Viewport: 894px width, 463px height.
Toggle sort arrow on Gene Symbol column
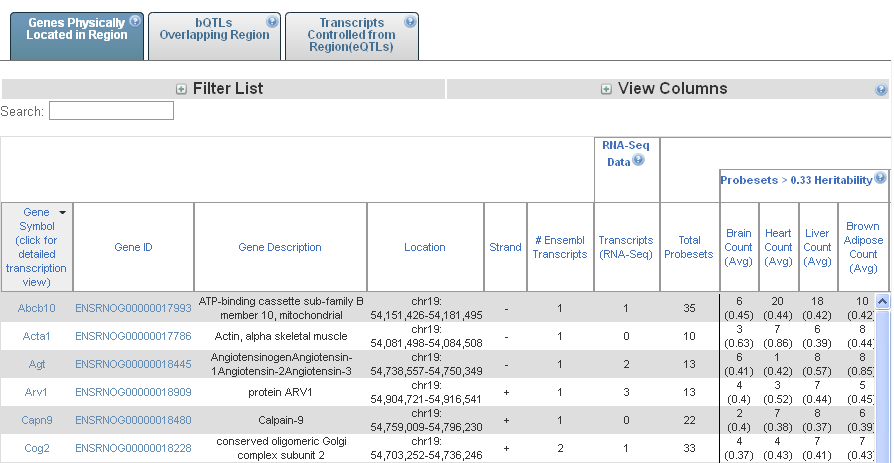[62, 213]
